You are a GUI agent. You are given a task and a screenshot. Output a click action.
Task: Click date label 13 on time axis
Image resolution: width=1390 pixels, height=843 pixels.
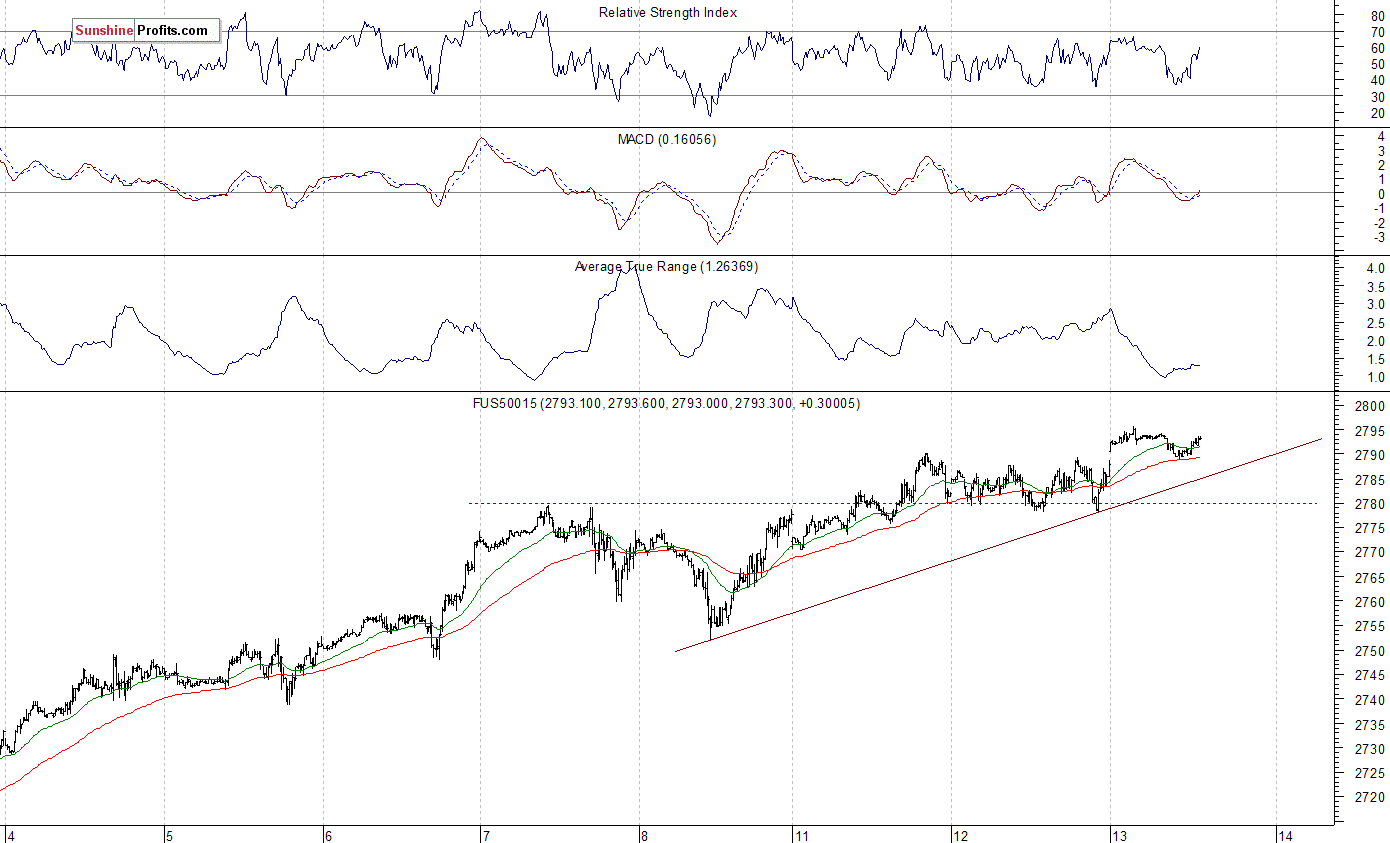click(1118, 835)
